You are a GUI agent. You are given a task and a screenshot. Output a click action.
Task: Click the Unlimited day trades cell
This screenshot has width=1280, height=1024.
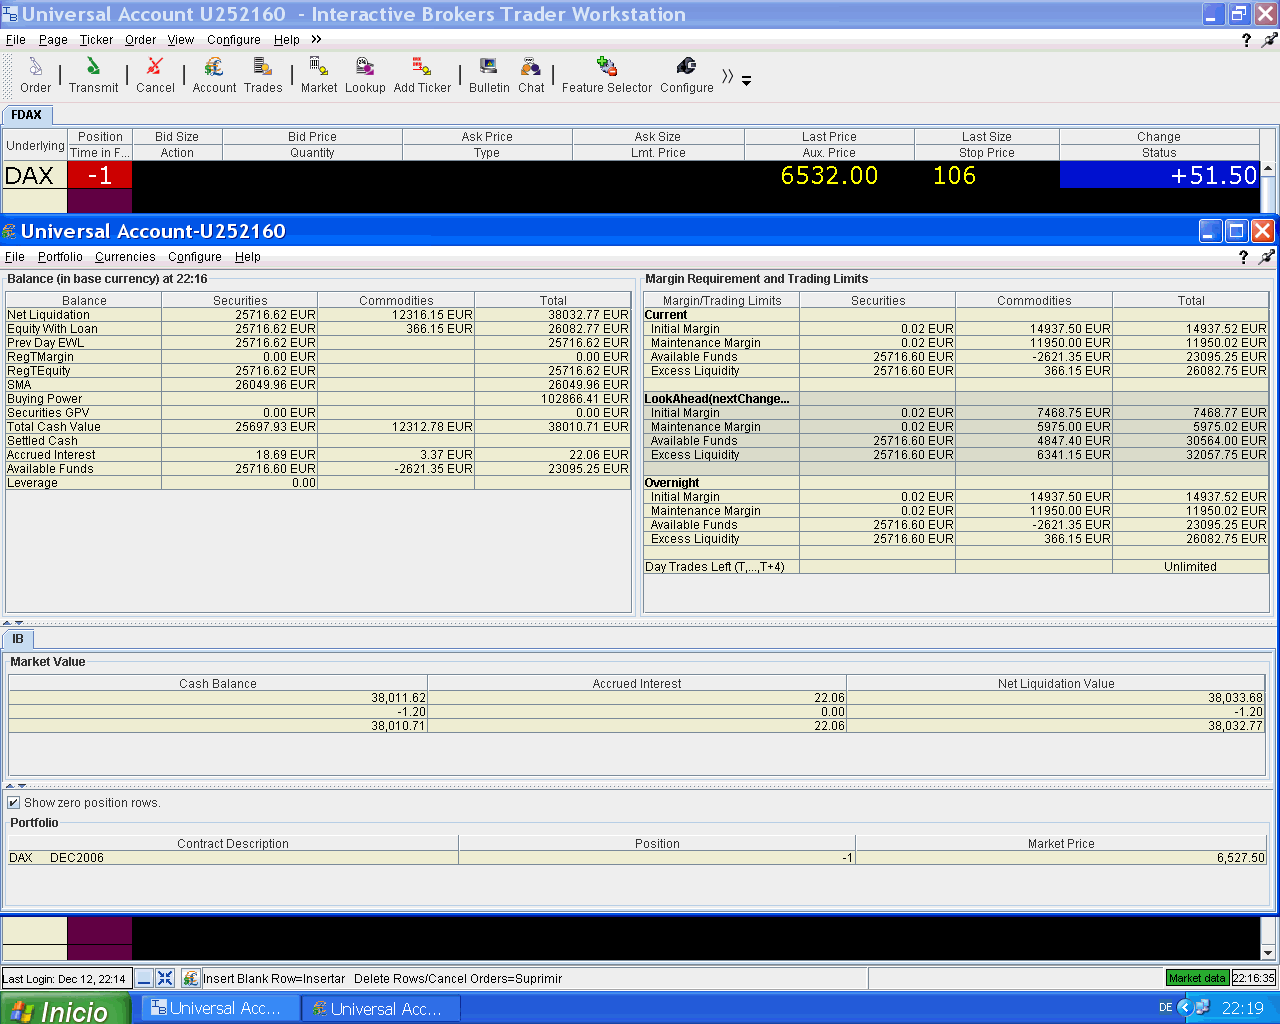pyautogui.click(x=1190, y=566)
